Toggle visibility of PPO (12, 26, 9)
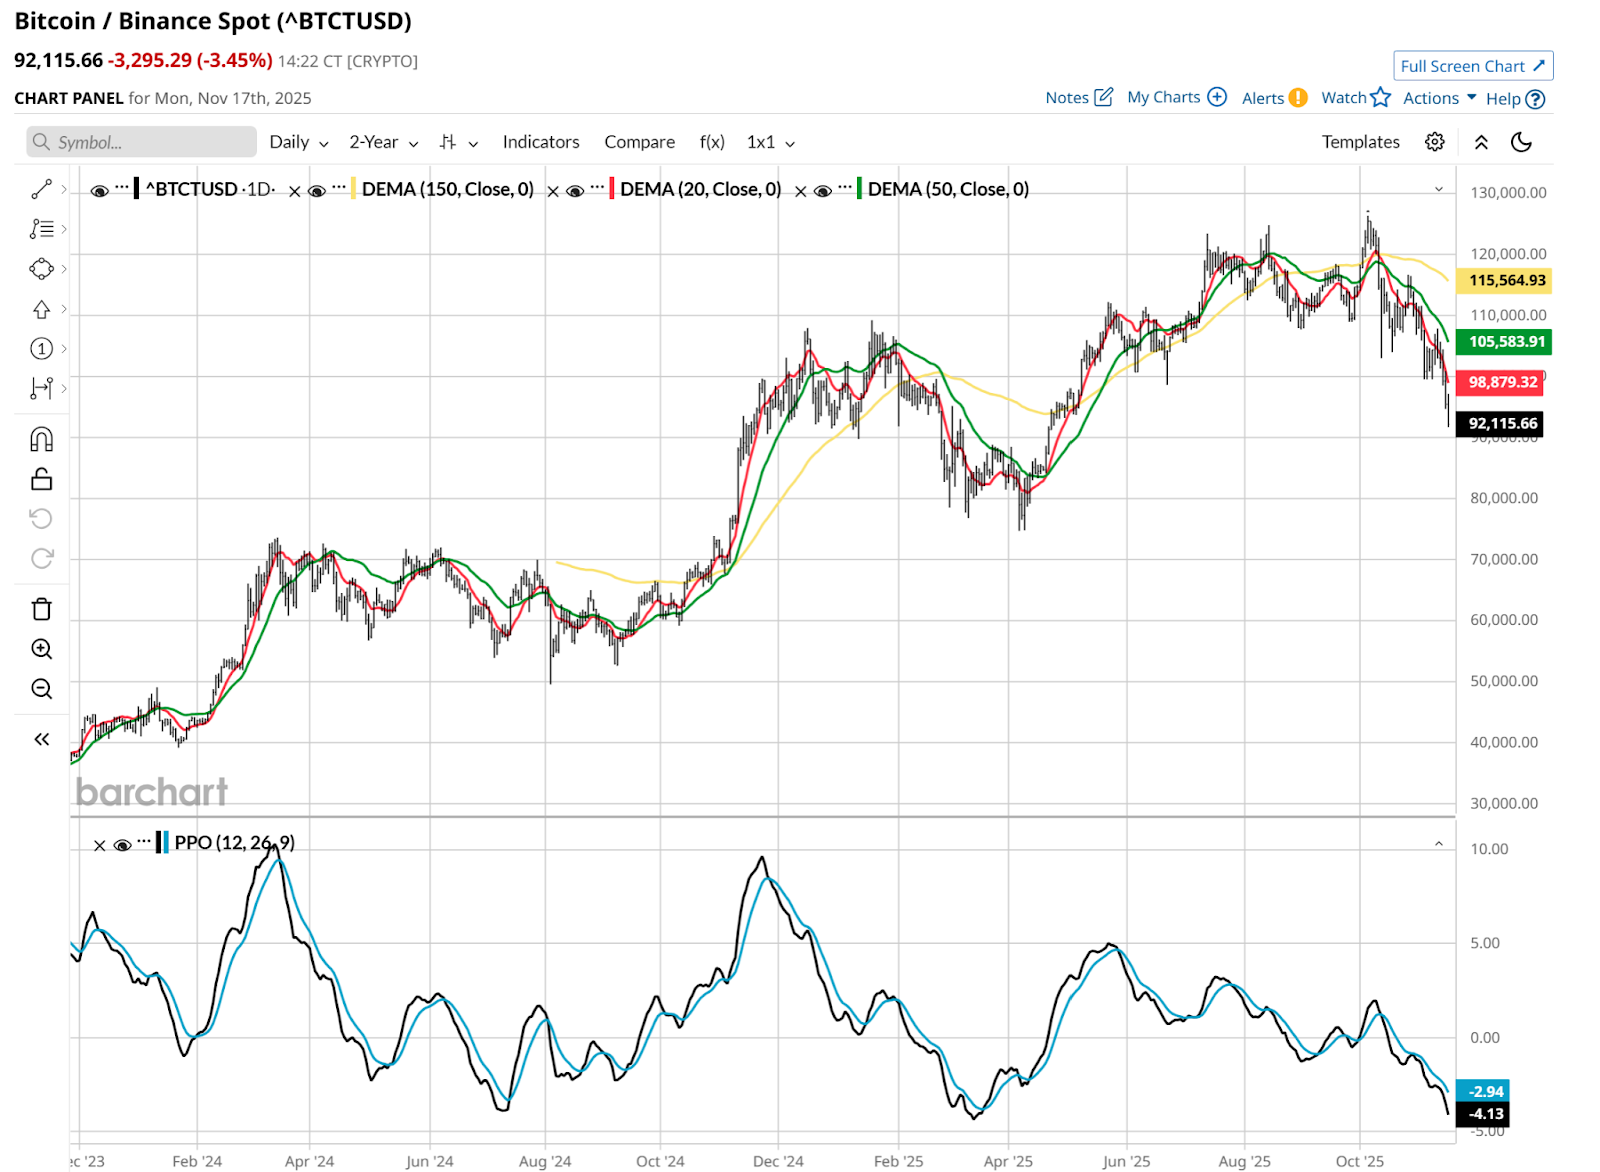Viewport: 1600px width, 1172px height. click(x=123, y=844)
